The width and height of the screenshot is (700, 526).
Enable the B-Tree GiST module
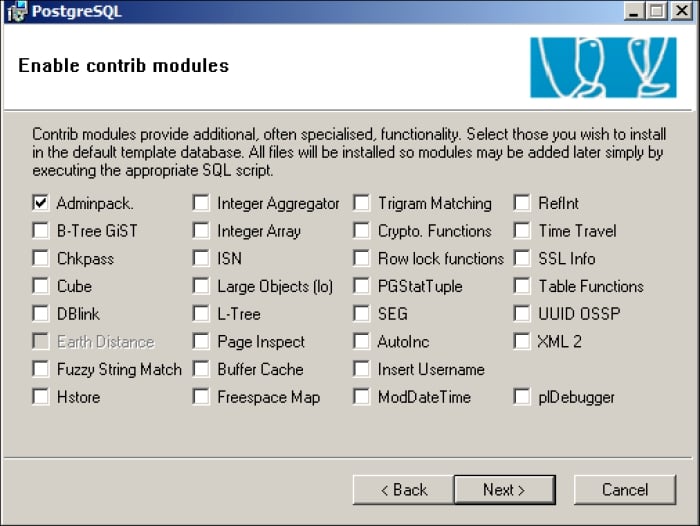tap(41, 231)
